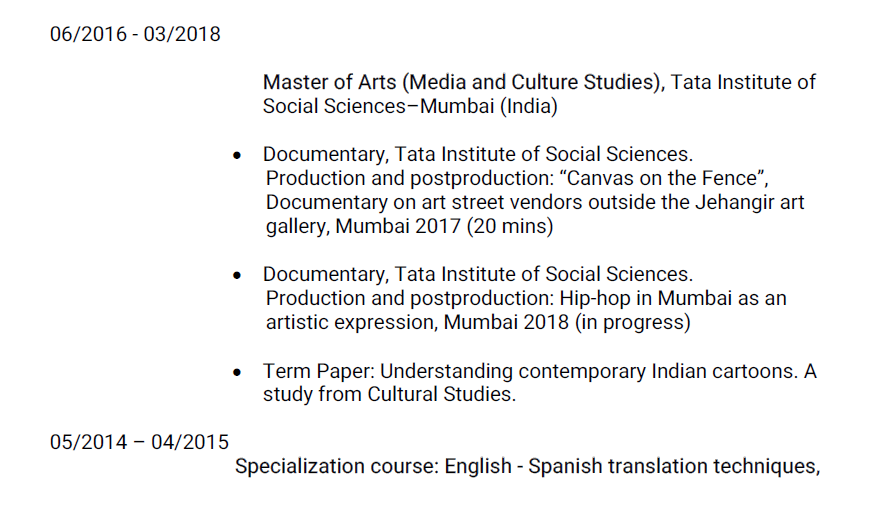Click the date range 05/2014 – 04/2015
The height and width of the screenshot is (532, 886).
pyautogui.click(x=139, y=442)
